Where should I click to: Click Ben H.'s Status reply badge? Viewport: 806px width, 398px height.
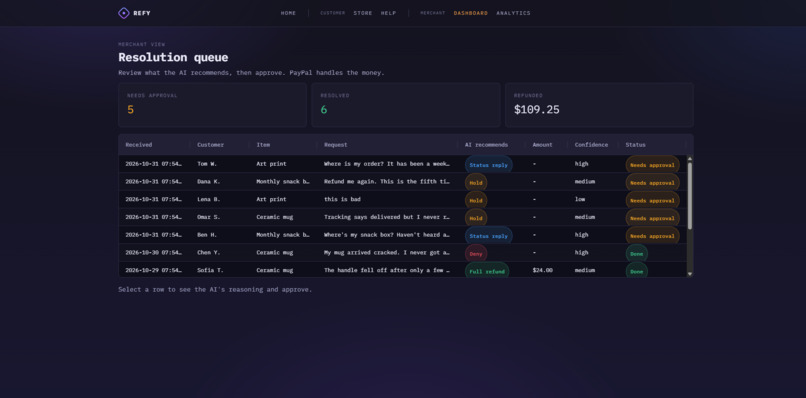pyautogui.click(x=489, y=236)
